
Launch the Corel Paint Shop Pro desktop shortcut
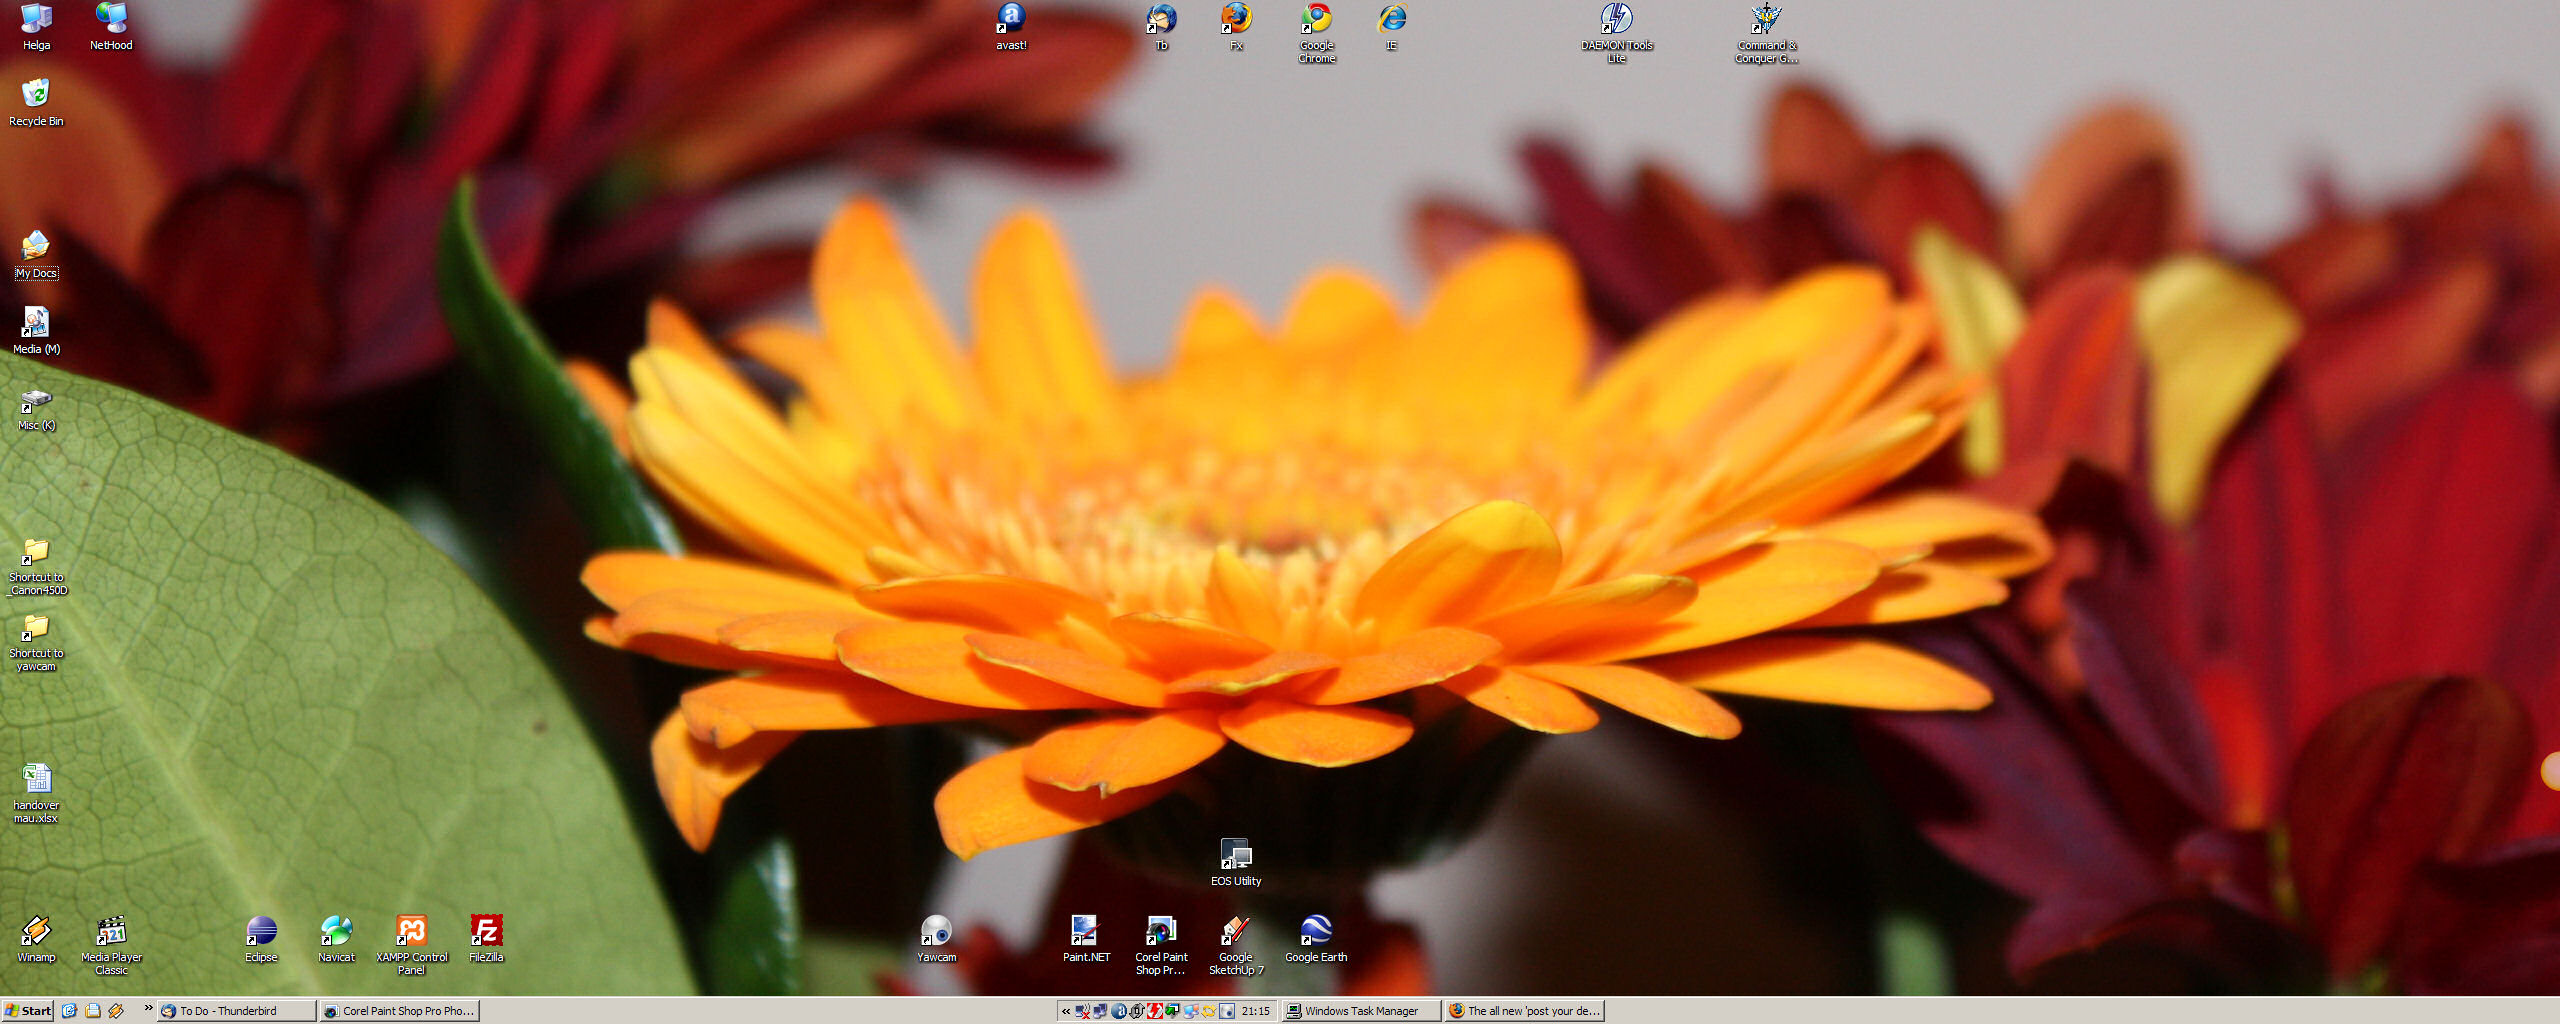tap(1161, 945)
